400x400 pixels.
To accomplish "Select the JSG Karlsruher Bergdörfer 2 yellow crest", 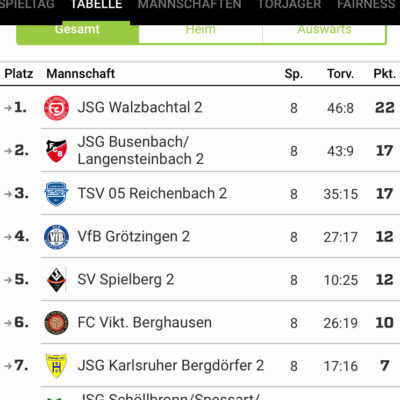I will point(56,366).
